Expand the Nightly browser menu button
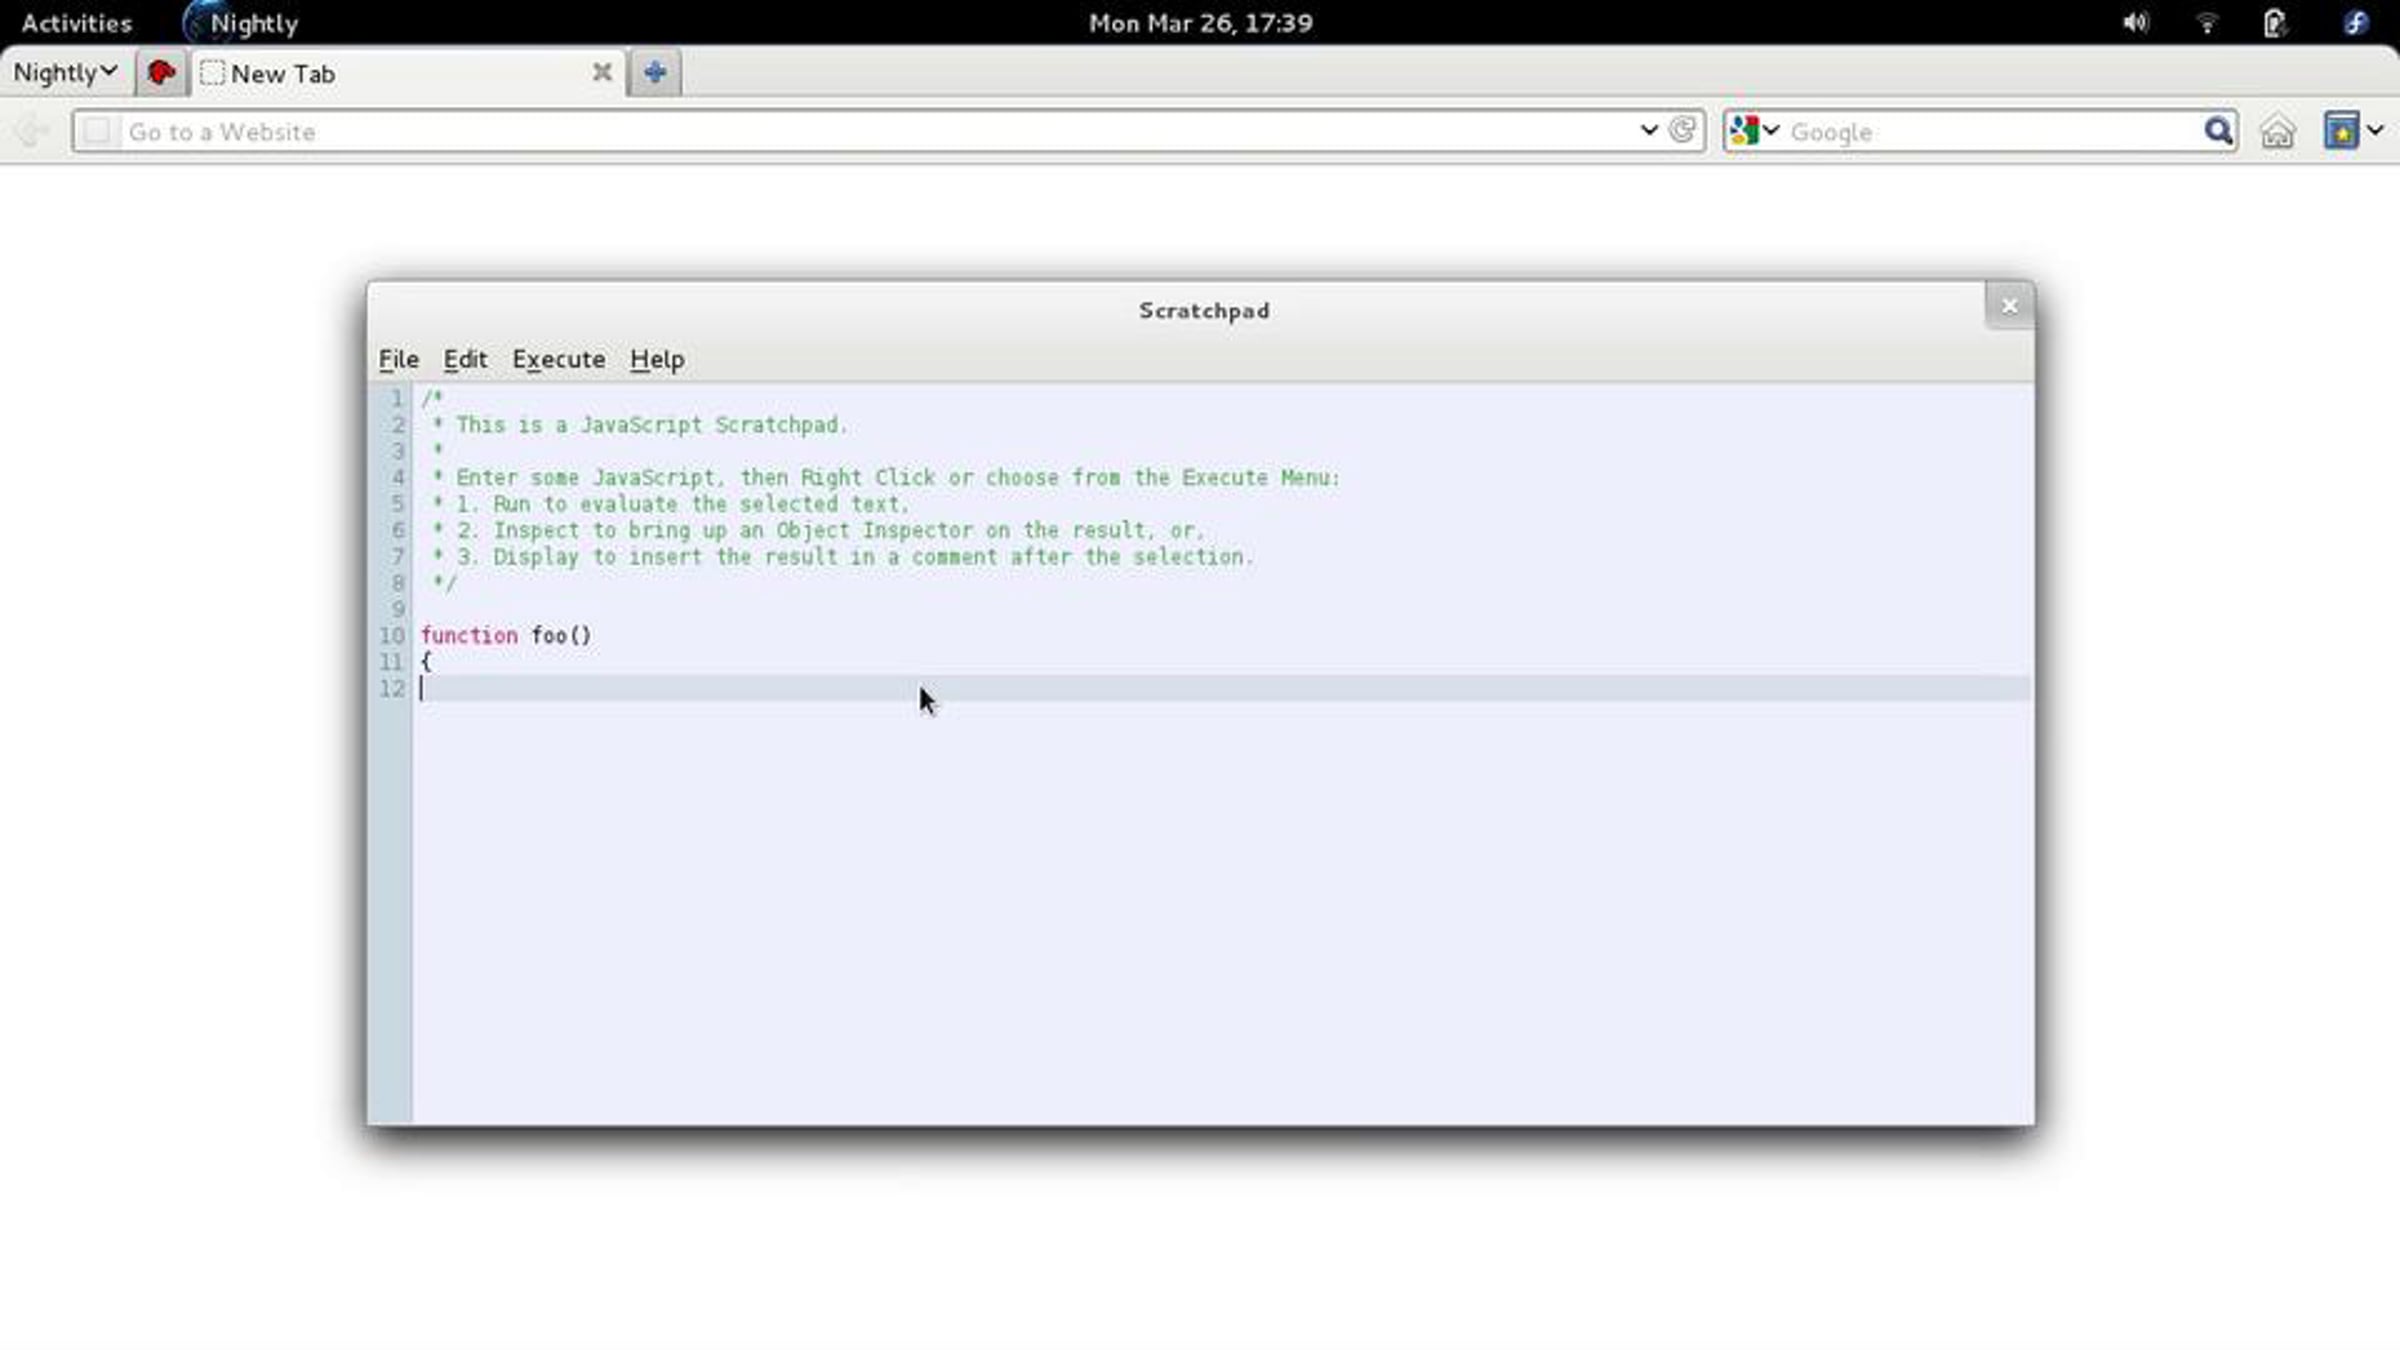 tap(65, 72)
